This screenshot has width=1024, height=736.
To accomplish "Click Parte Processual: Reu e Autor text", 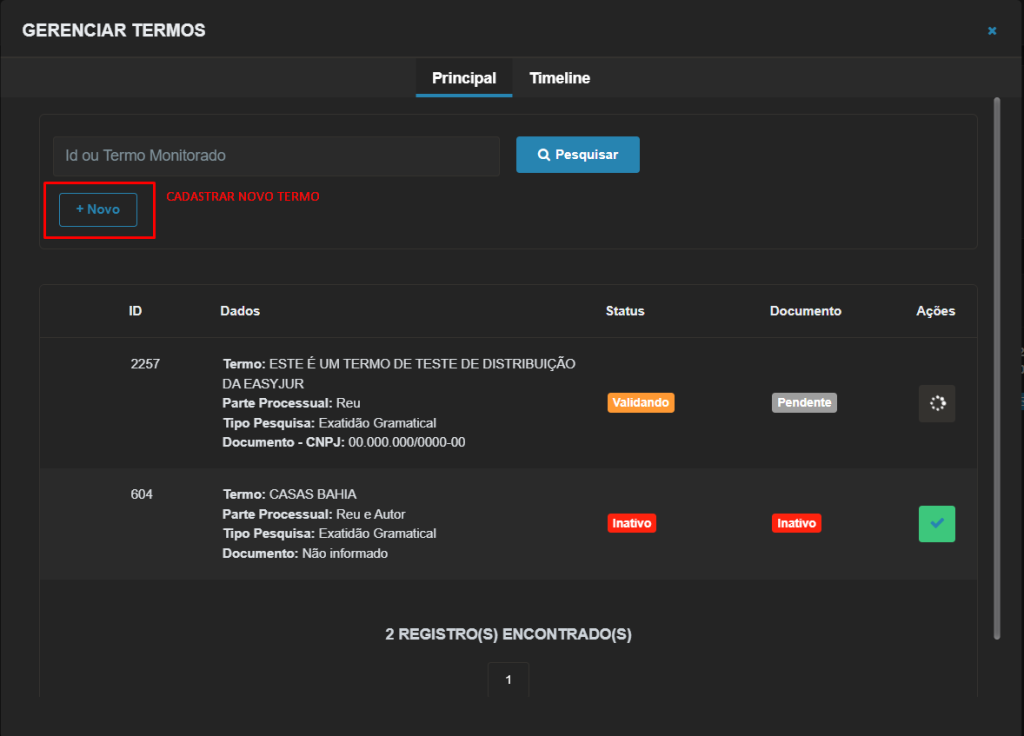I will [313, 514].
